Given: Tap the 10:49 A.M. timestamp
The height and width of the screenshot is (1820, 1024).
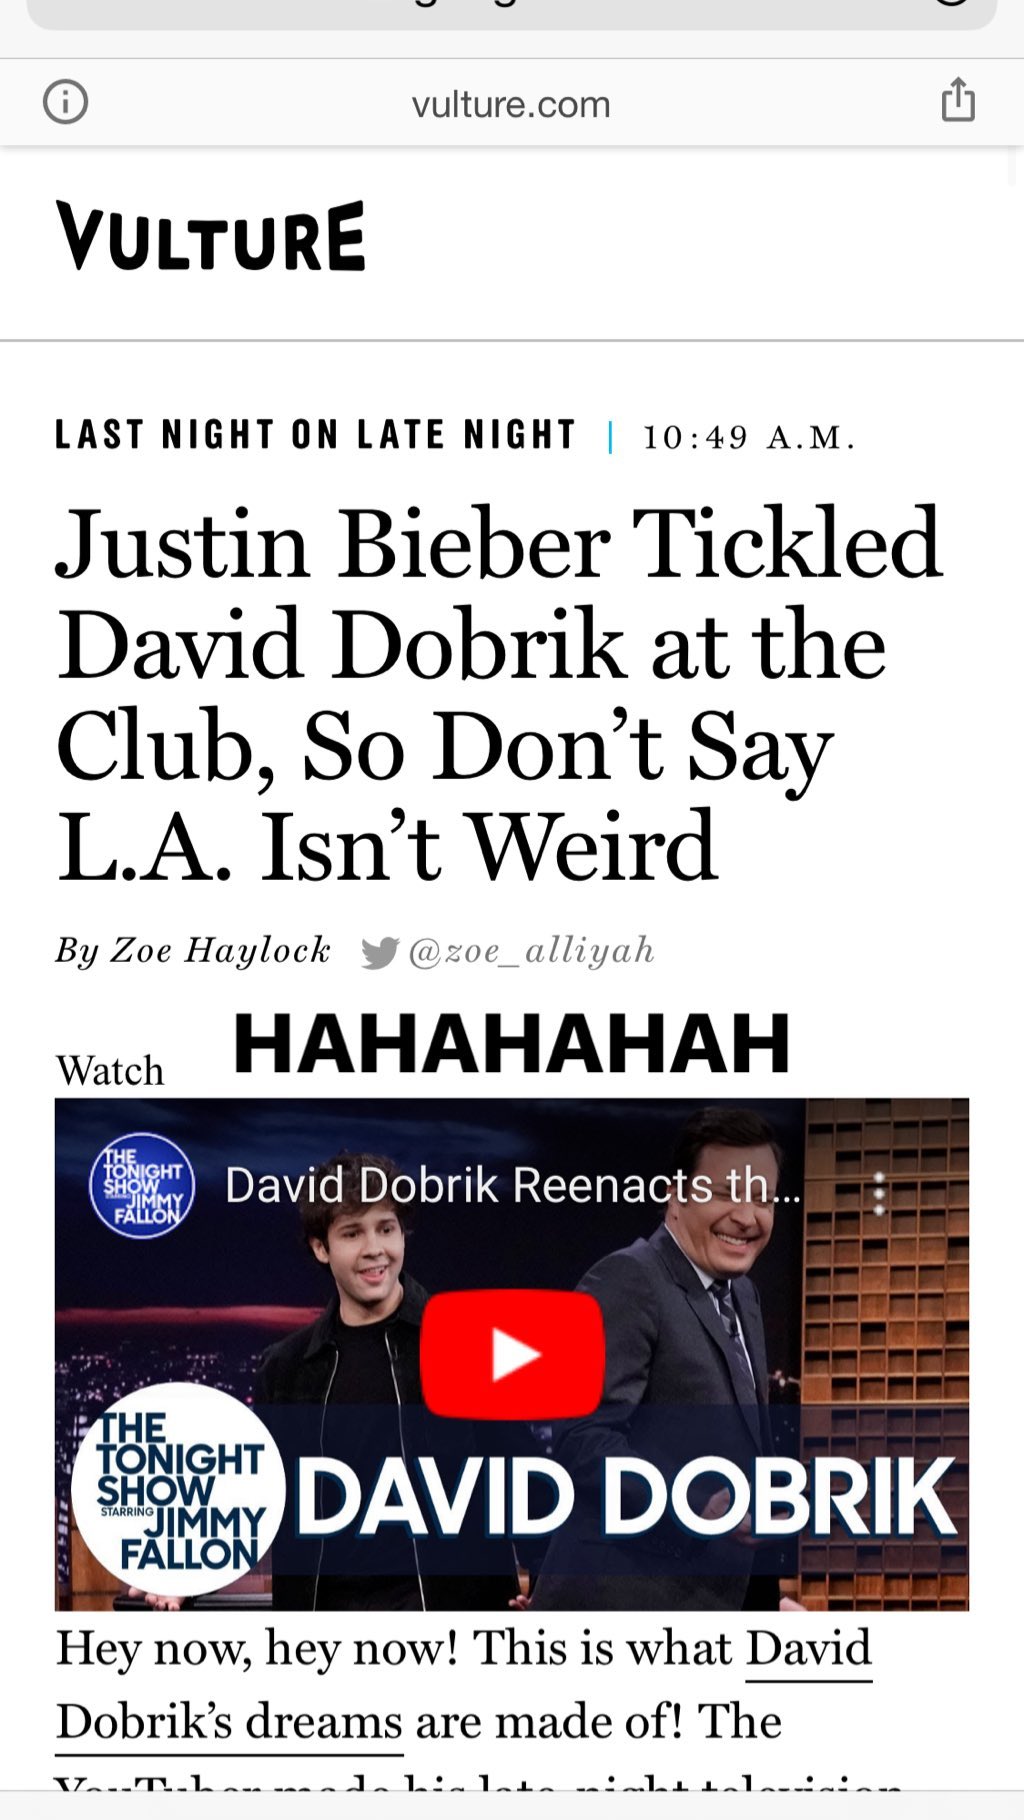Looking at the screenshot, I should tap(749, 437).
